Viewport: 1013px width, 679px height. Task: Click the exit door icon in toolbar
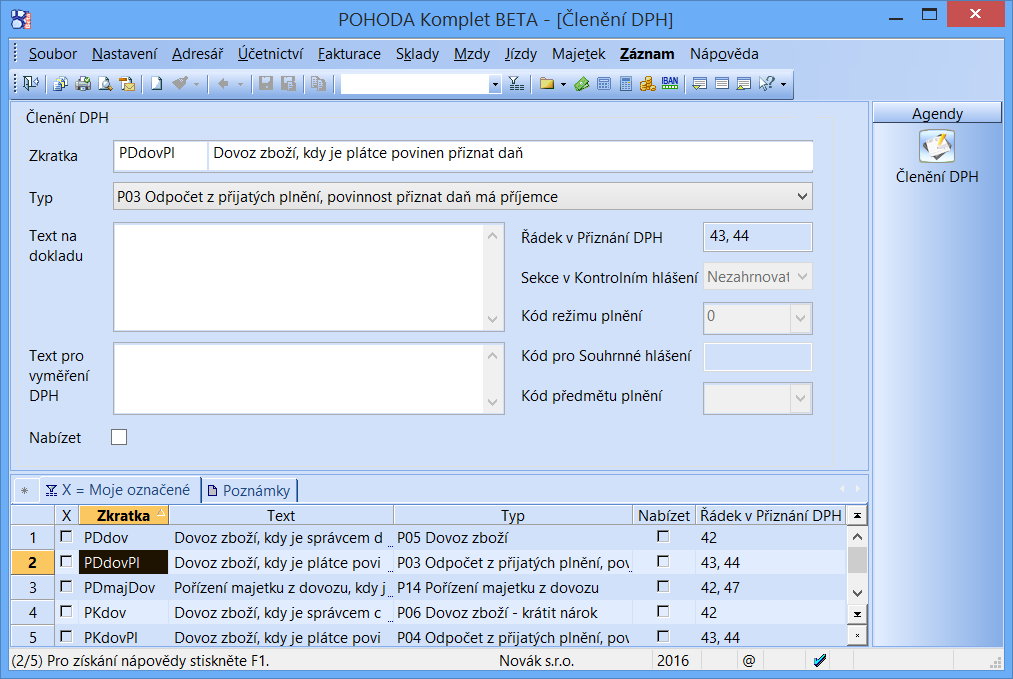click(x=31, y=83)
